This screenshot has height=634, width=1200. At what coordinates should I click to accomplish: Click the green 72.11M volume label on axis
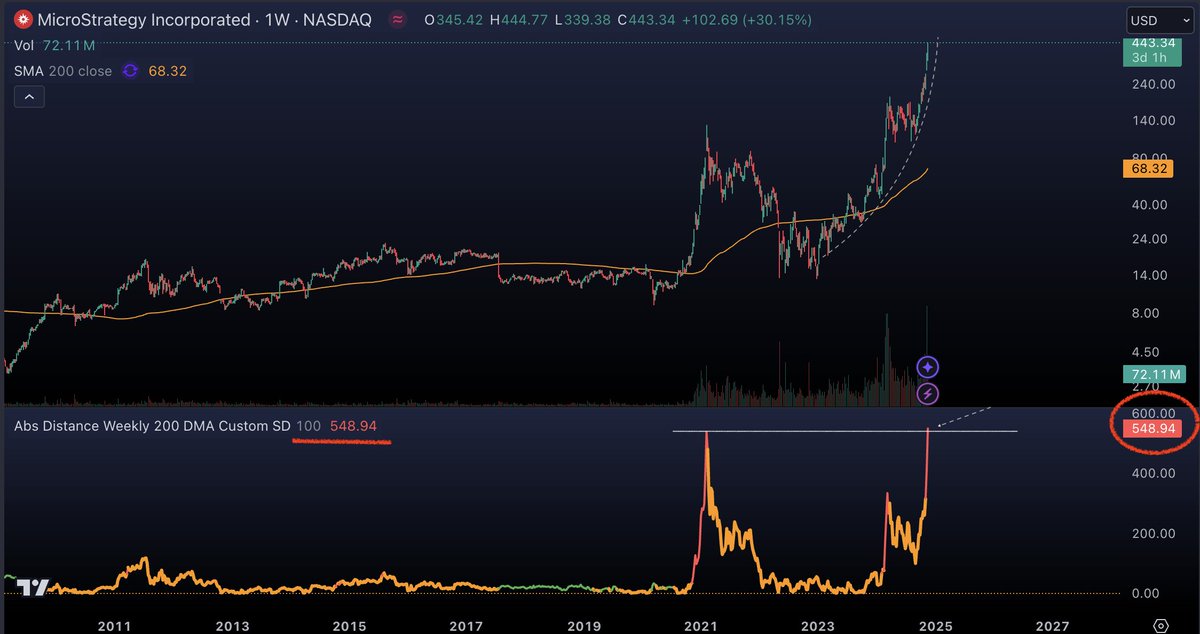[1153, 375]
